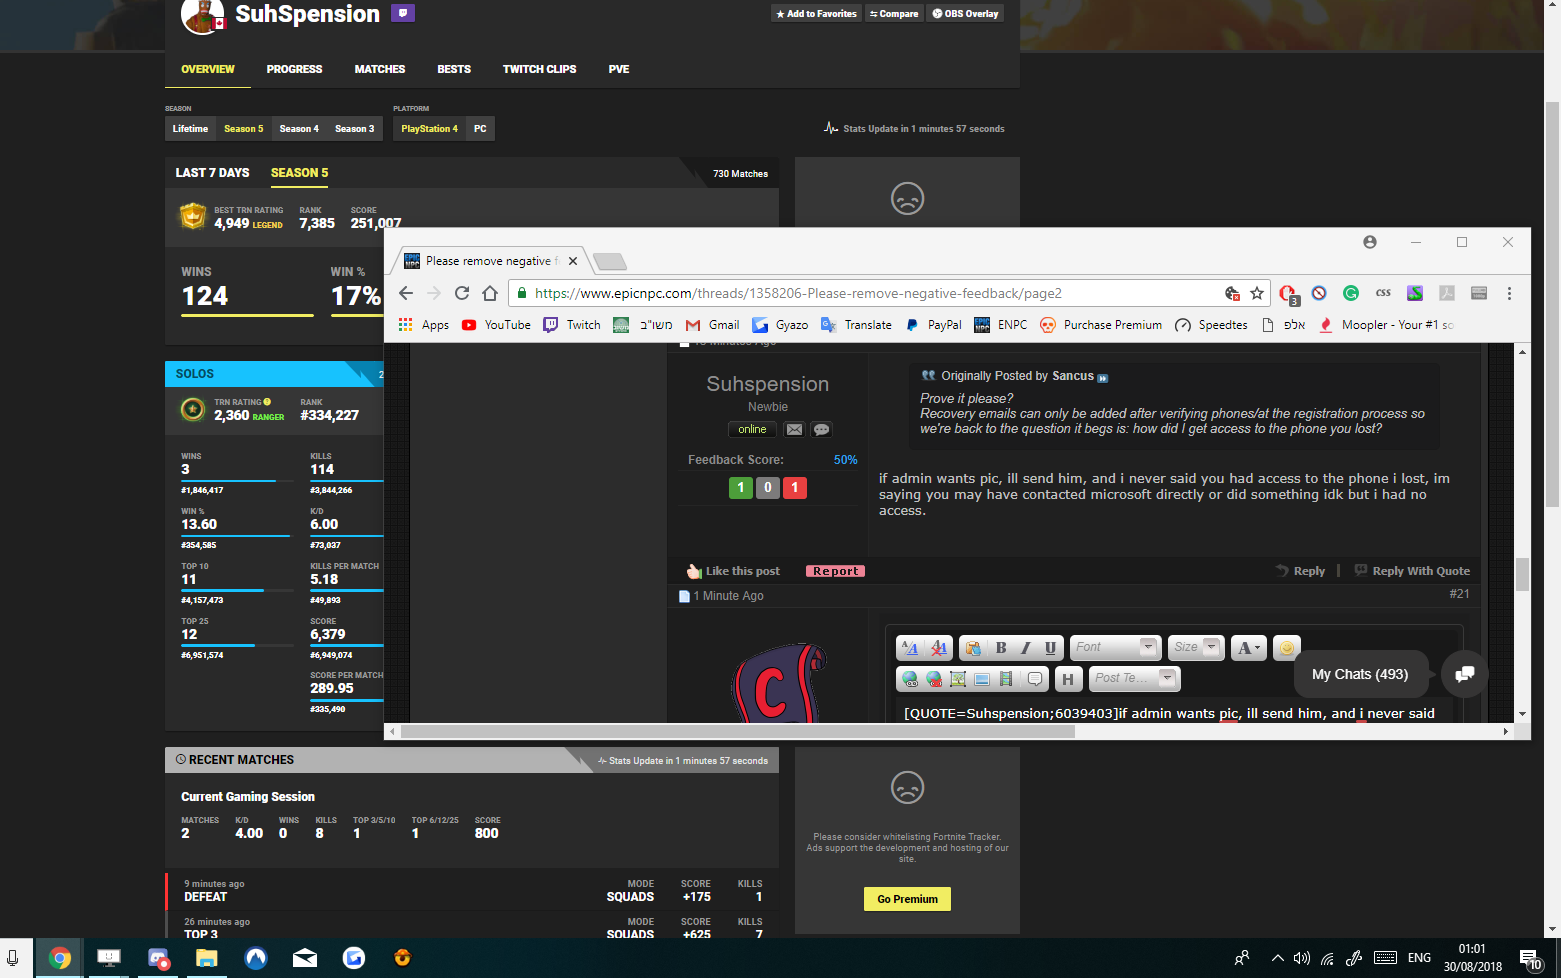The image size is (1561, 978).
Task: Open the My Chats bubble icon
Action: (1464, 674)
